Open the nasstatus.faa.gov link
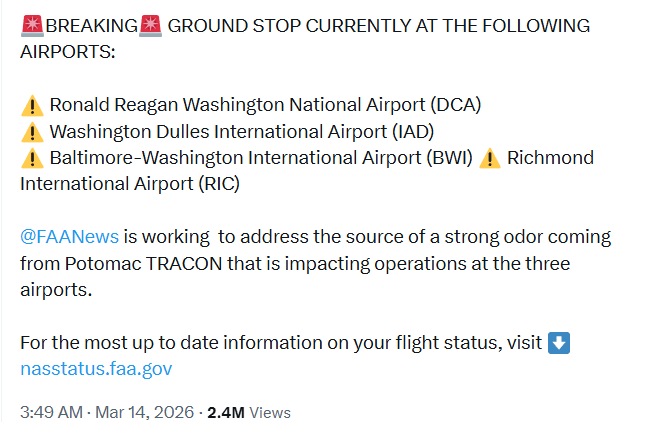Screen dimensions: 647x422 [x=96, y=369]
